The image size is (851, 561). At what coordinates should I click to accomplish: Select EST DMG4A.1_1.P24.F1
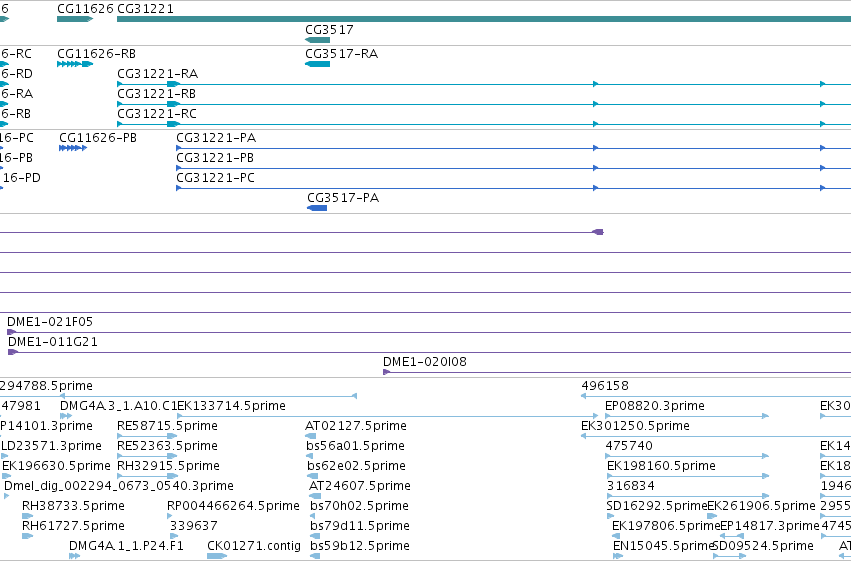click(x=126, y=546)
